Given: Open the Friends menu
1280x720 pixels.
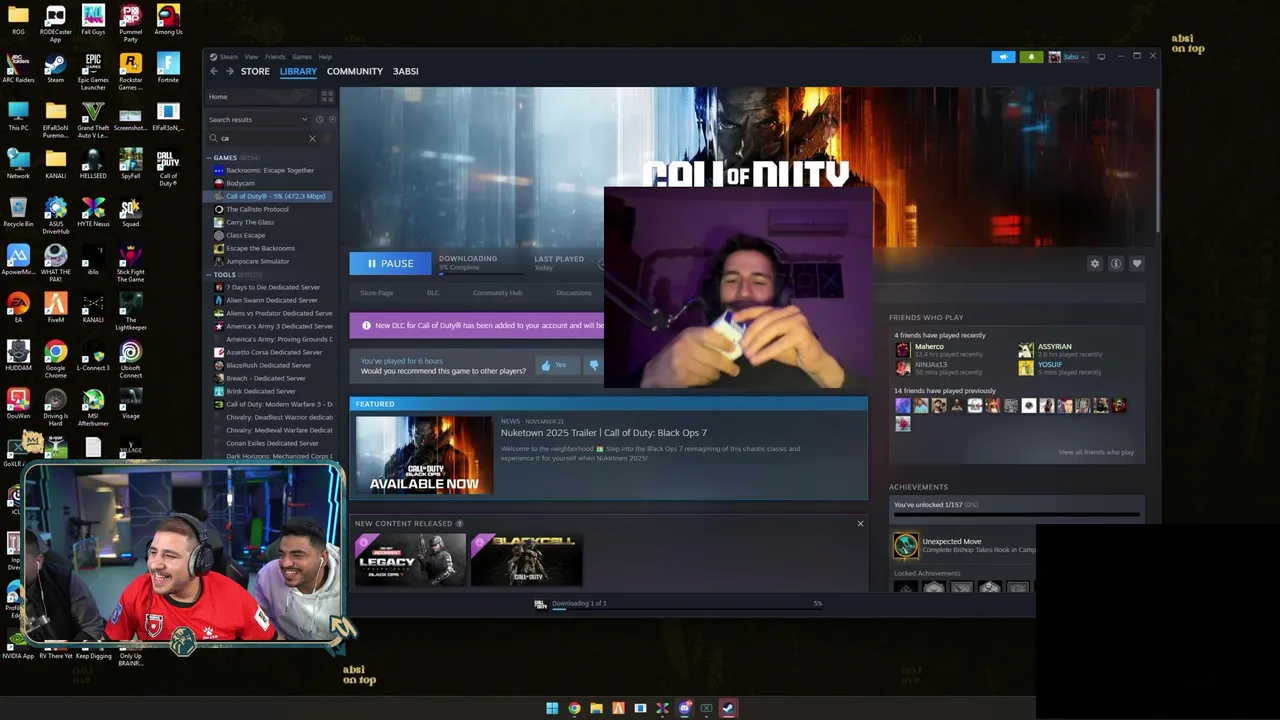Looking at the screenshot, I should click(275, 57).
